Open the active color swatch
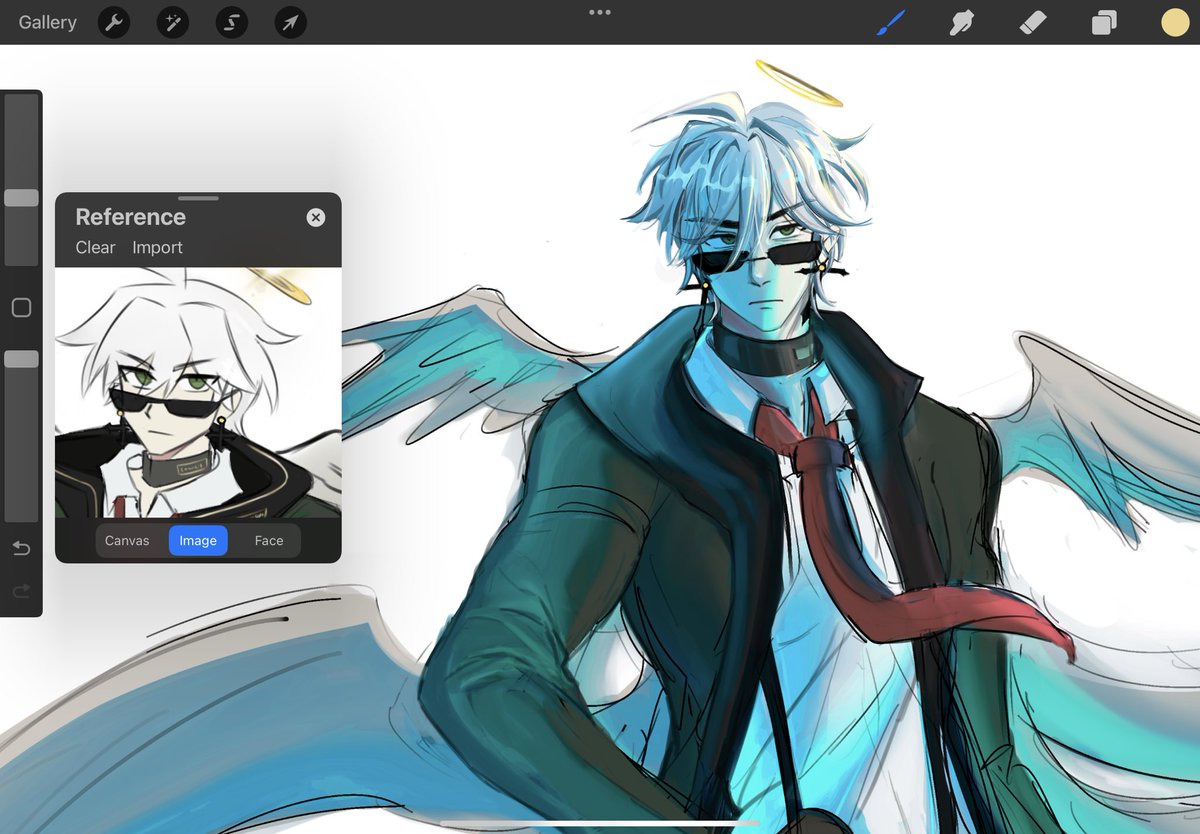 click(1174, 22)
